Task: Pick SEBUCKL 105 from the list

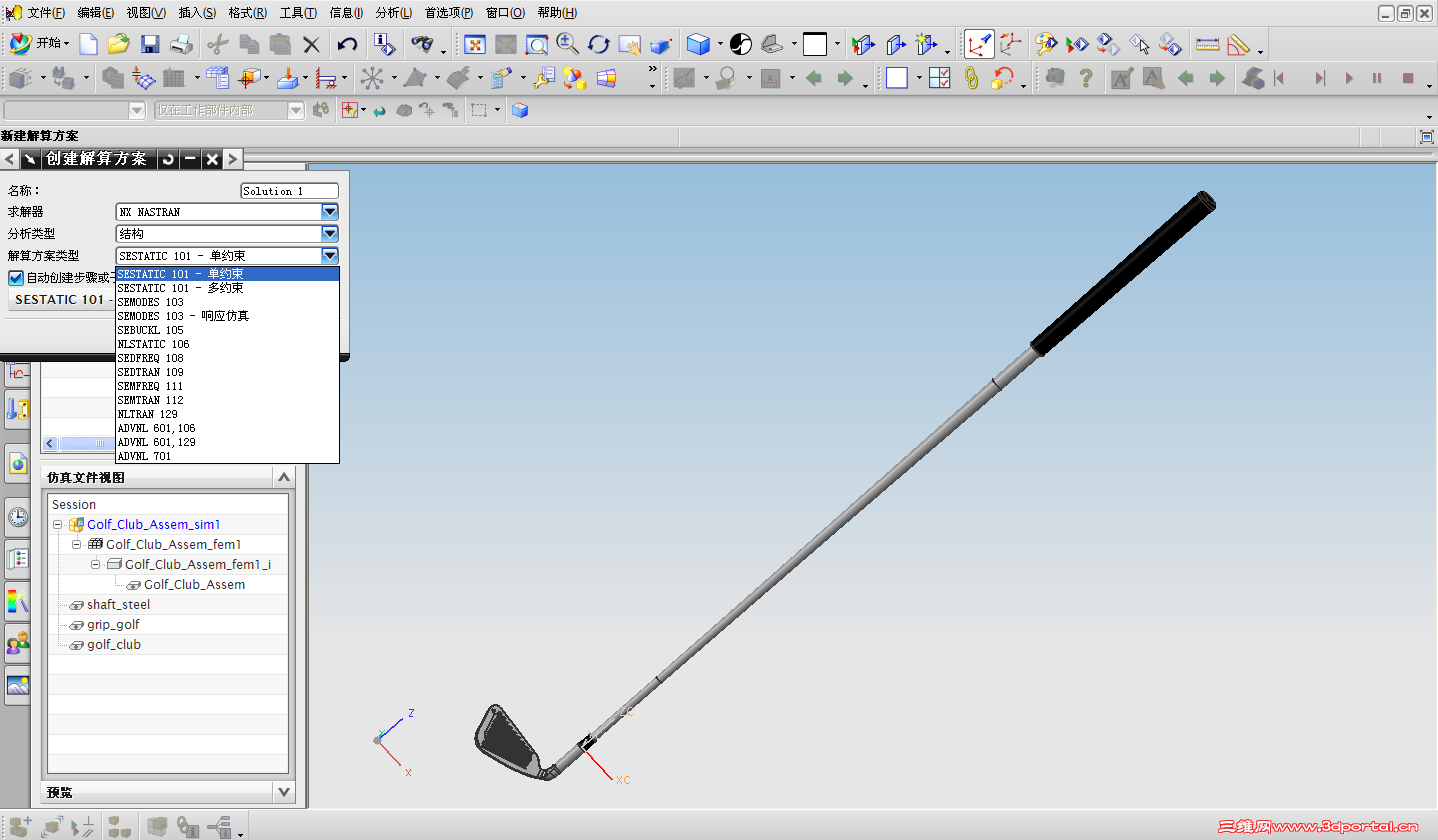Action: [228, 330]
